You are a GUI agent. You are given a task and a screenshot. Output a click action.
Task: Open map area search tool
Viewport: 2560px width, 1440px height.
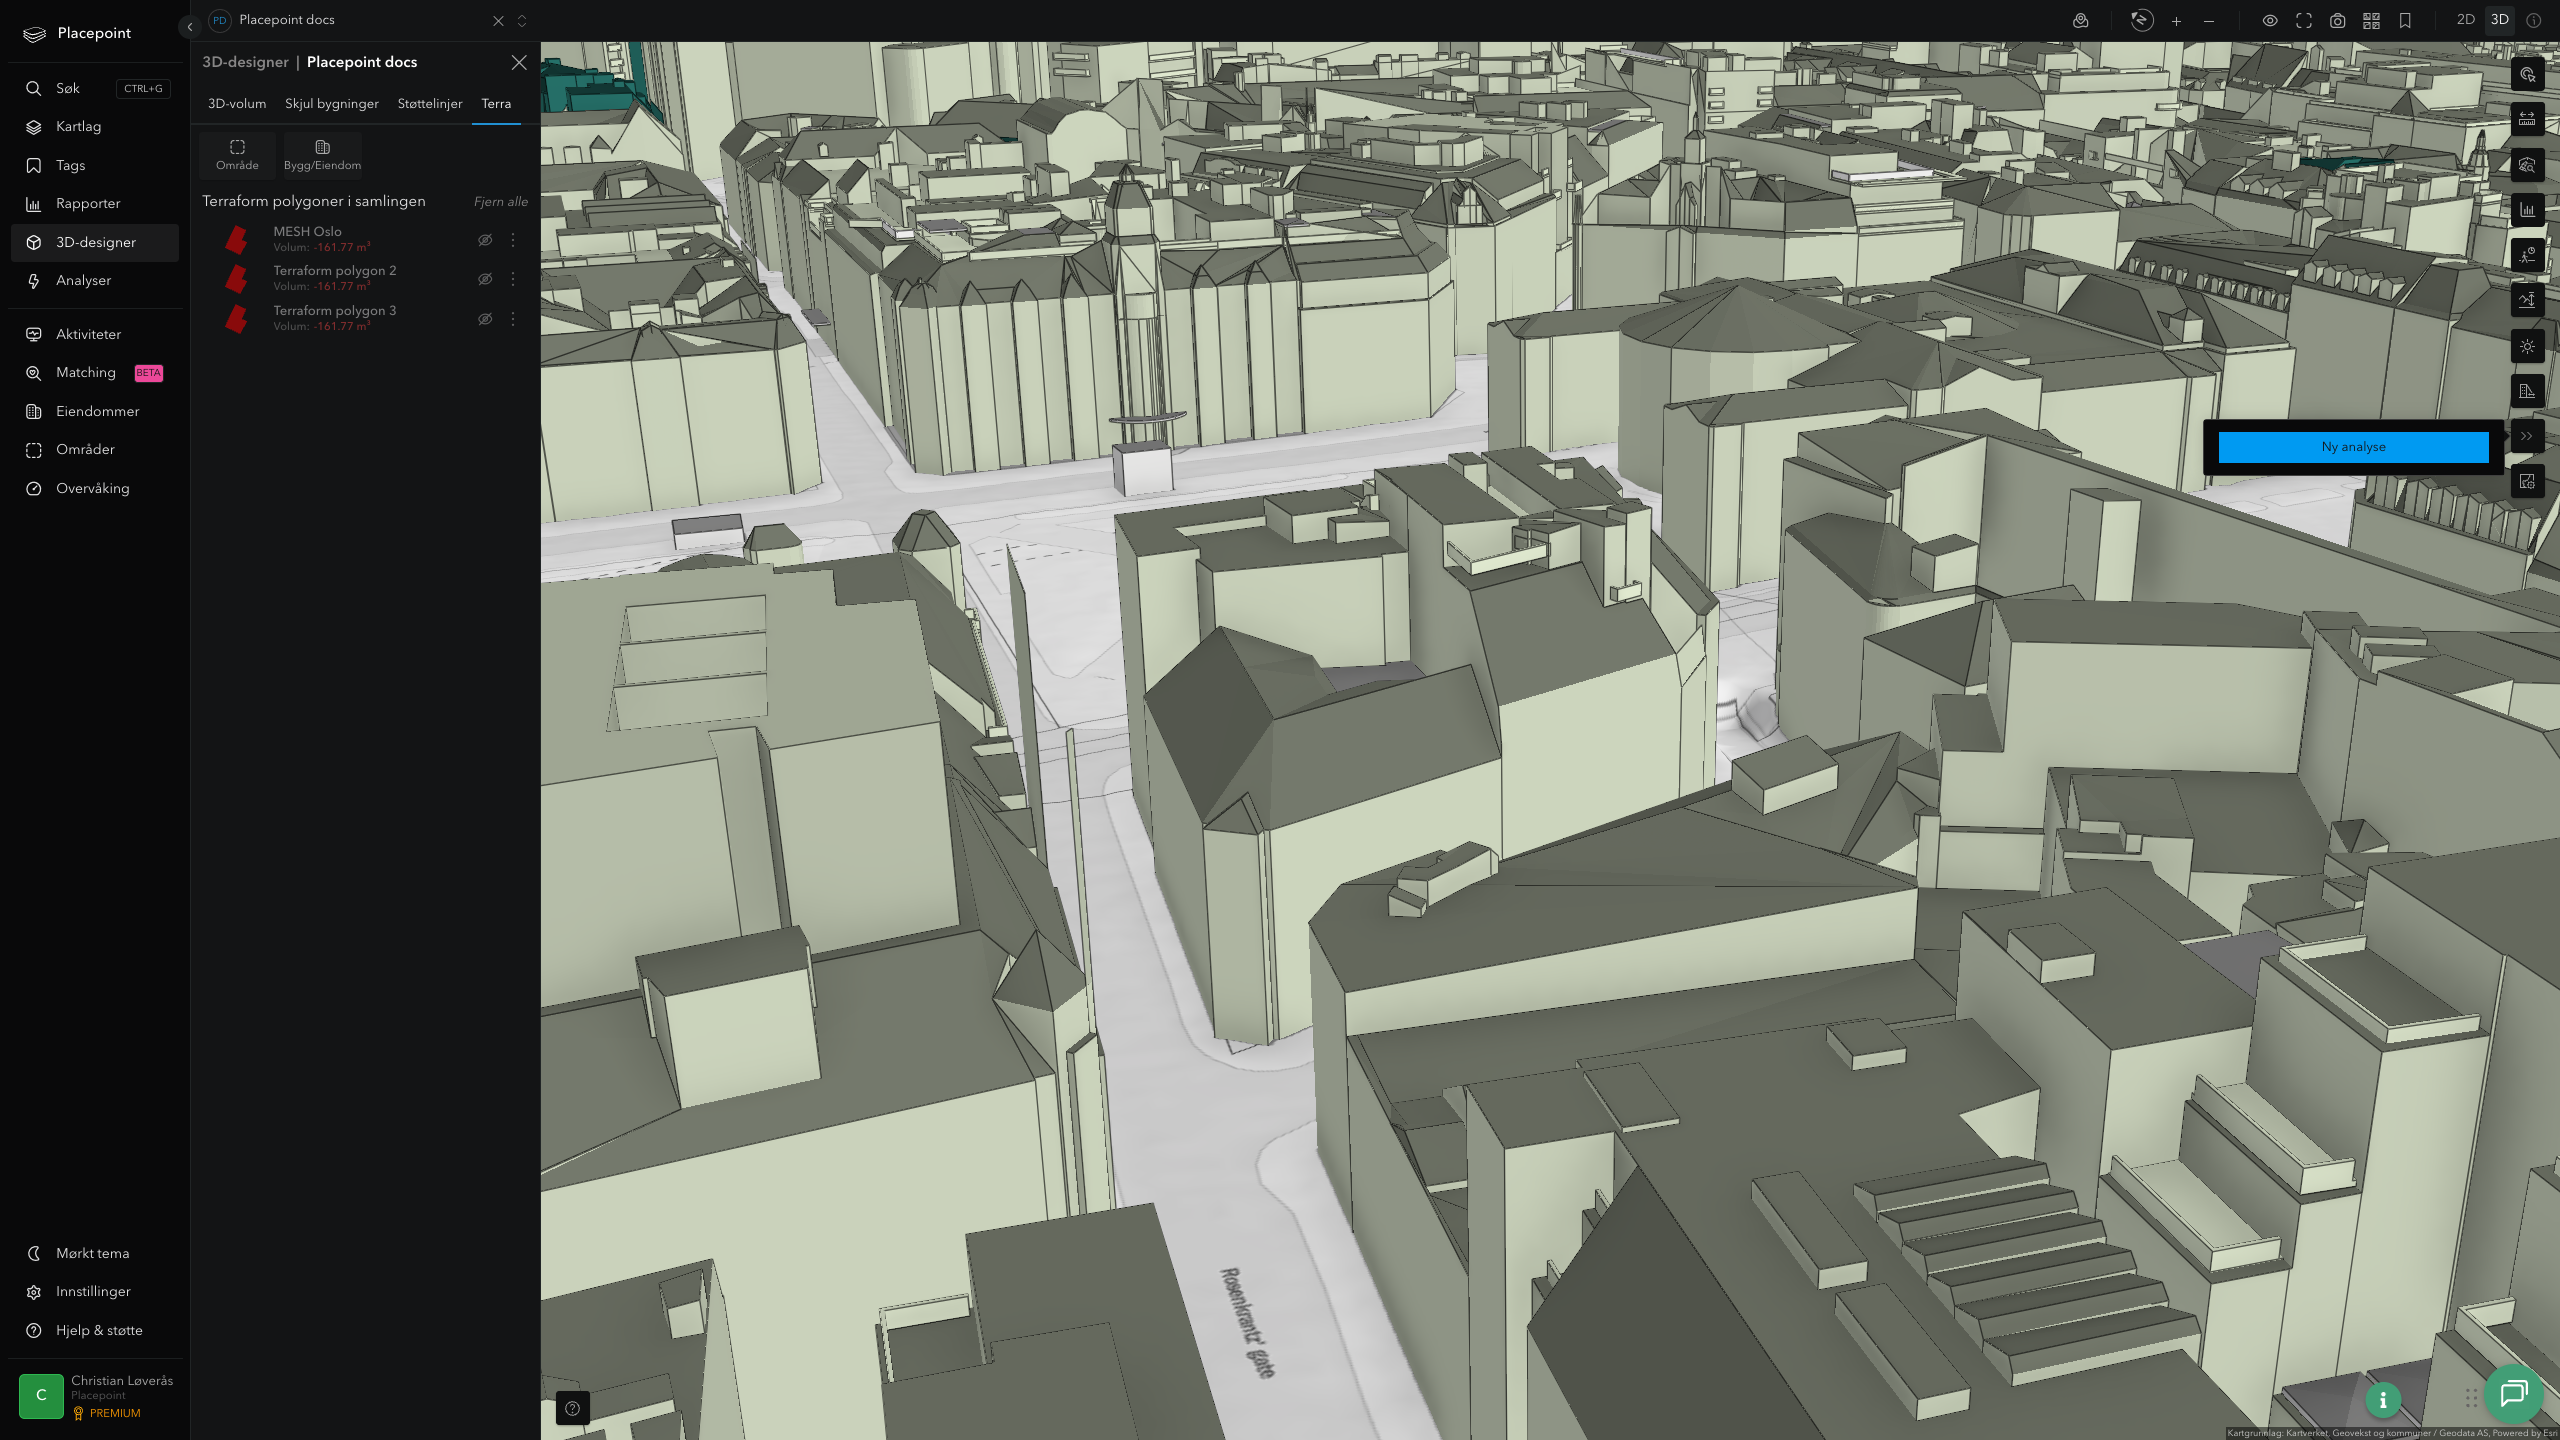[2528, 165]
